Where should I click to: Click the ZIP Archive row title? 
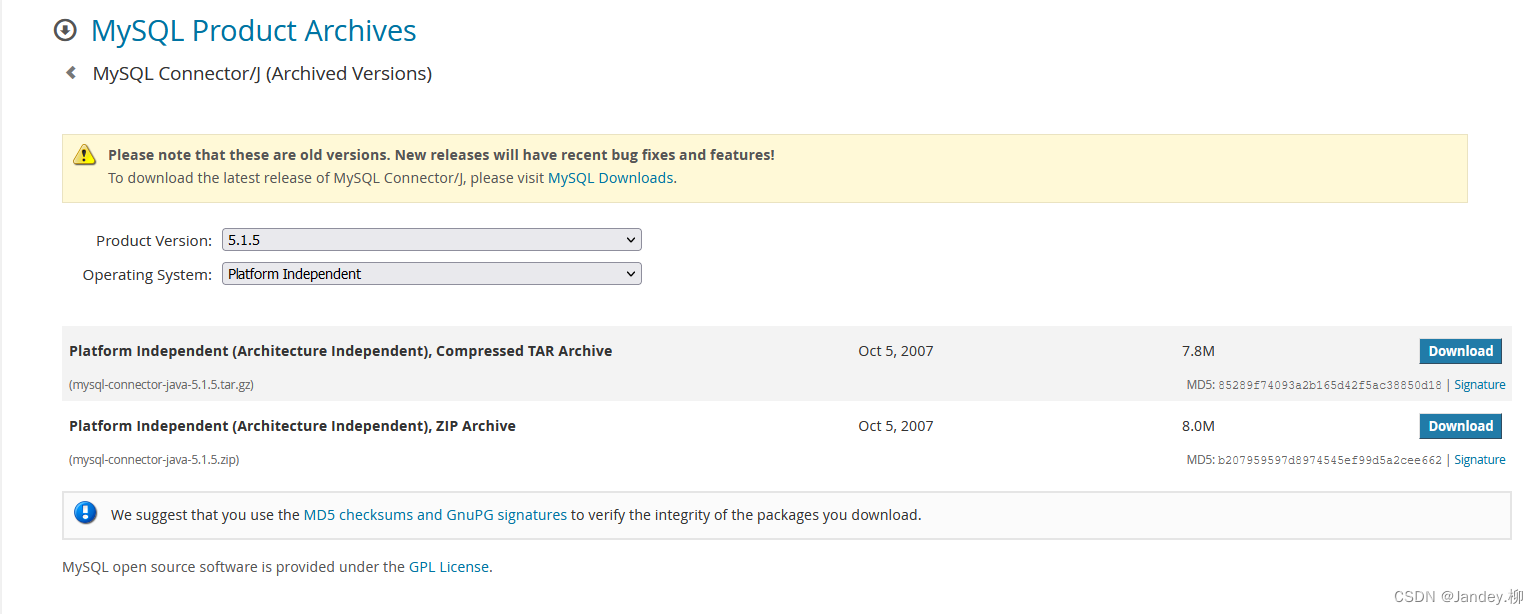[292, 426]
